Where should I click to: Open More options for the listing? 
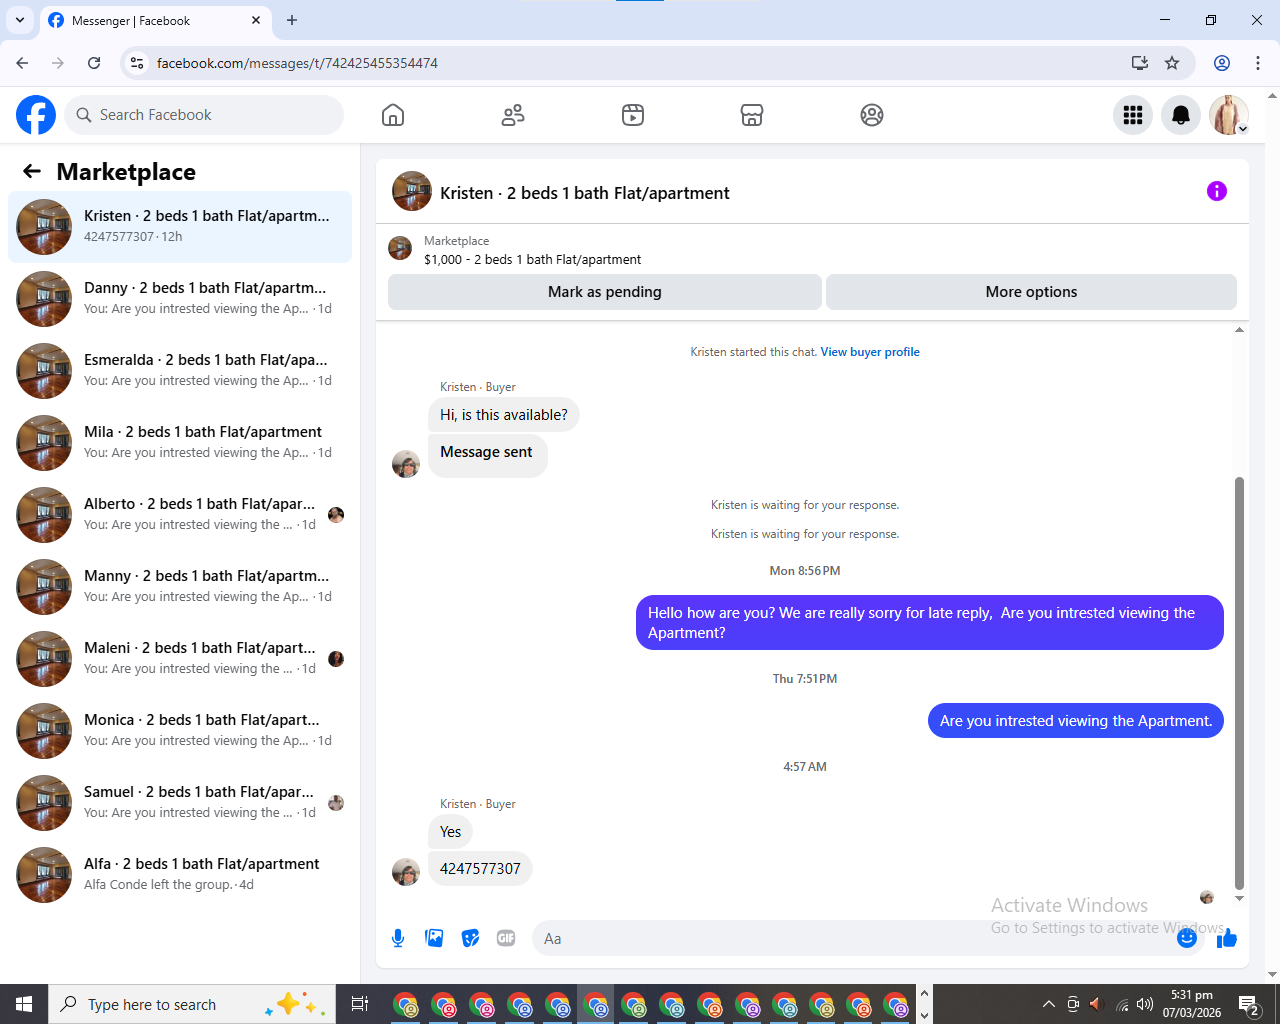(1031, 292)
